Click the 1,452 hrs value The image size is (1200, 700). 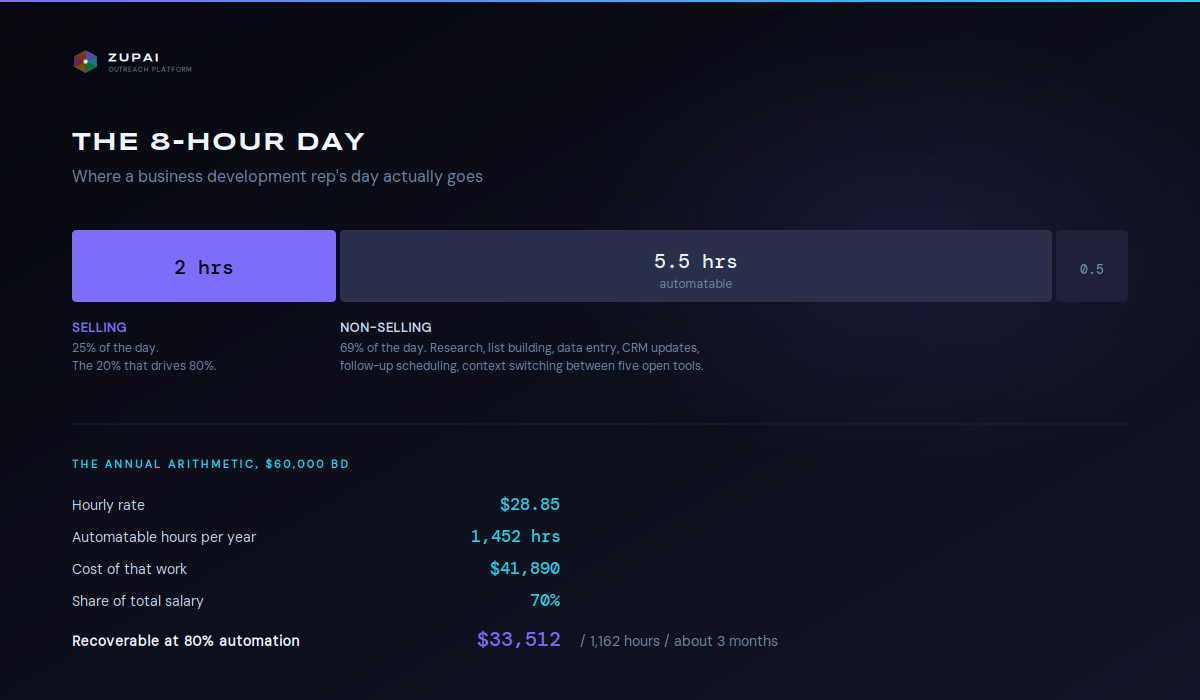516,537
